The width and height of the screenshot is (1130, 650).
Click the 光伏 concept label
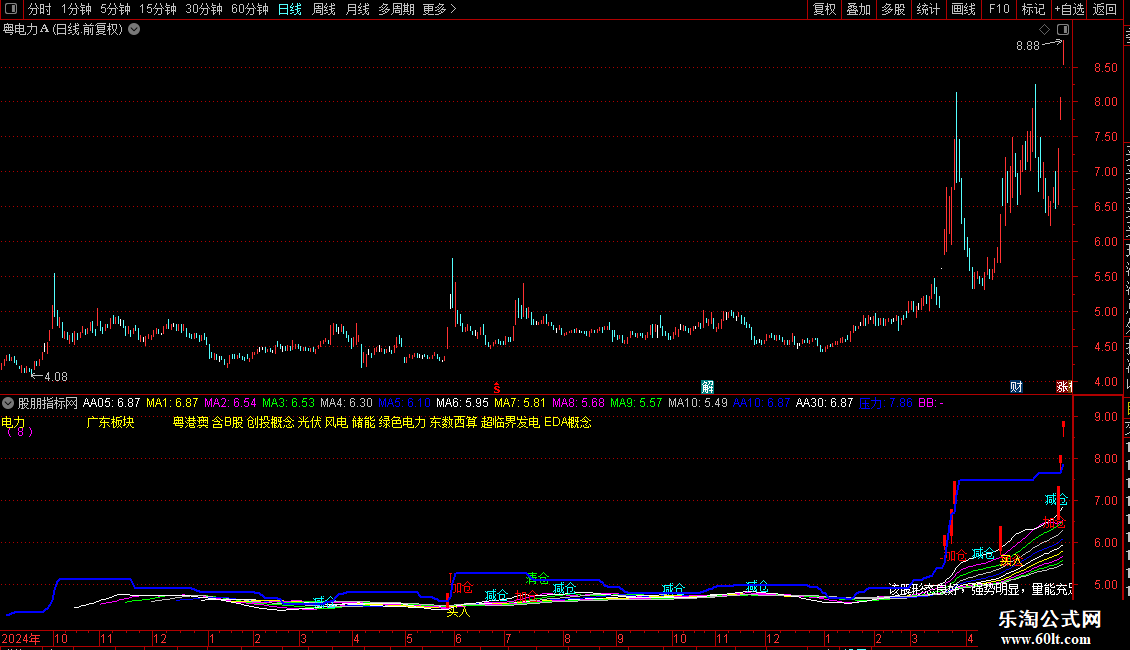coord(309,422)
